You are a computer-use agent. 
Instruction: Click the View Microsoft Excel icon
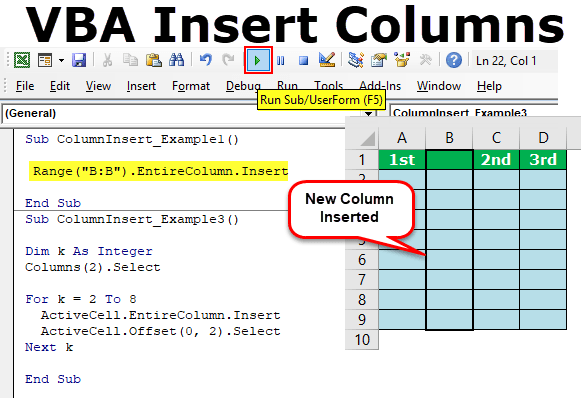click(22, 60)
